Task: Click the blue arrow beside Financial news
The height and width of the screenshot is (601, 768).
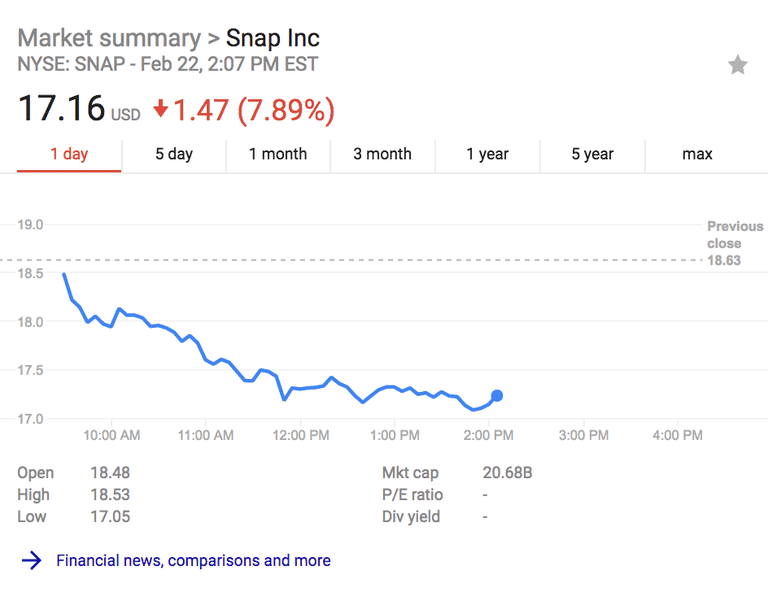Action: click(32, 560)
